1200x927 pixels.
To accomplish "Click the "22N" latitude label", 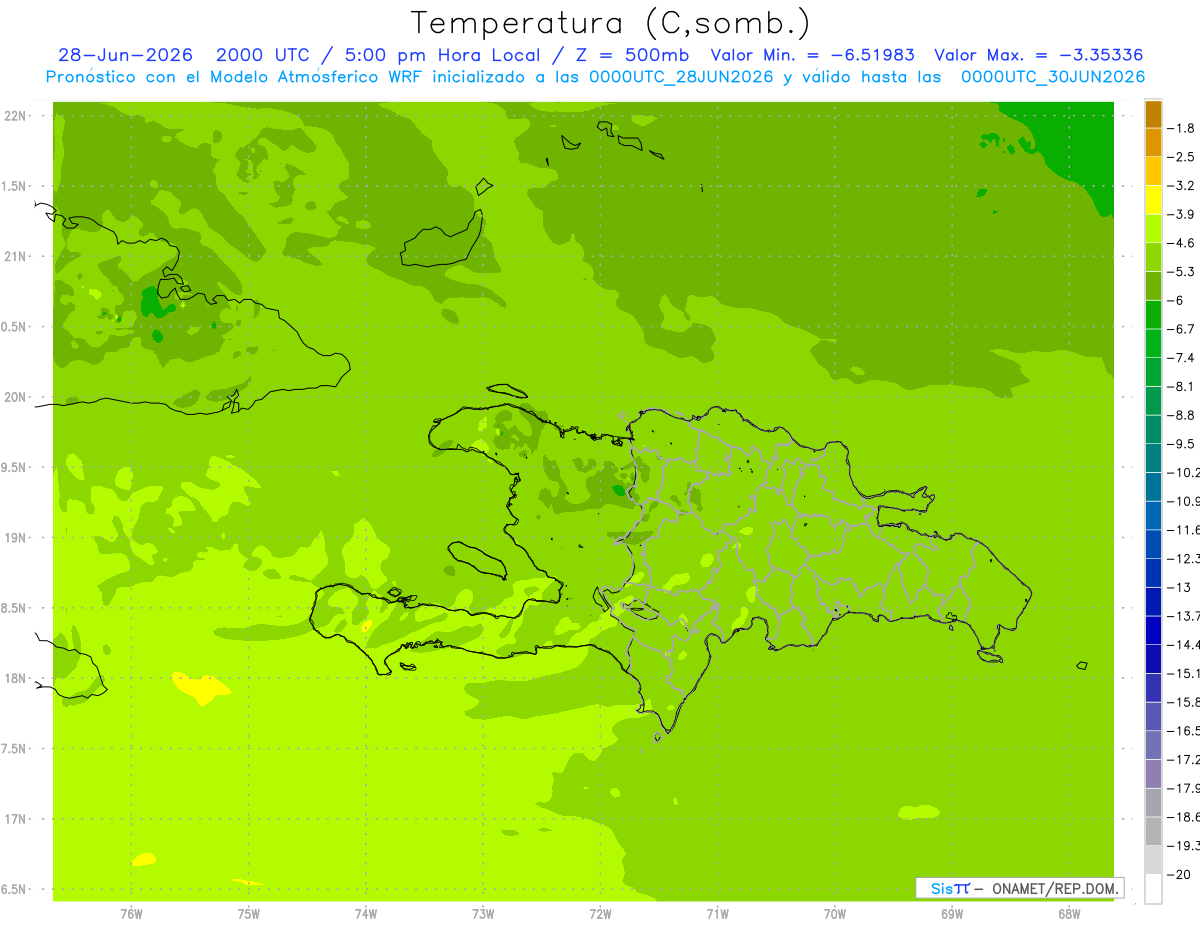I will click(17, 116).
